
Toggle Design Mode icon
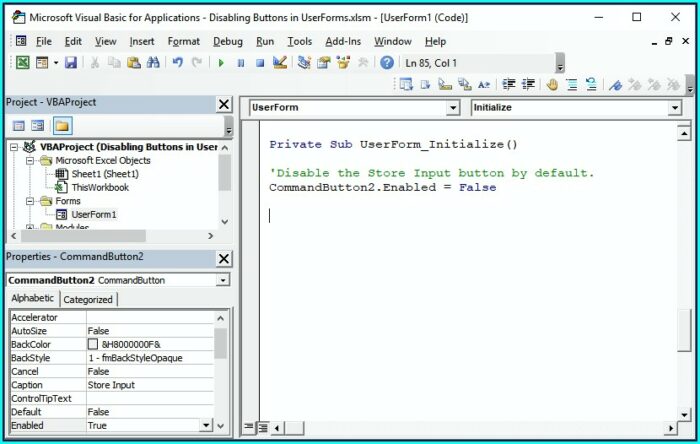(x=280, y=62)
